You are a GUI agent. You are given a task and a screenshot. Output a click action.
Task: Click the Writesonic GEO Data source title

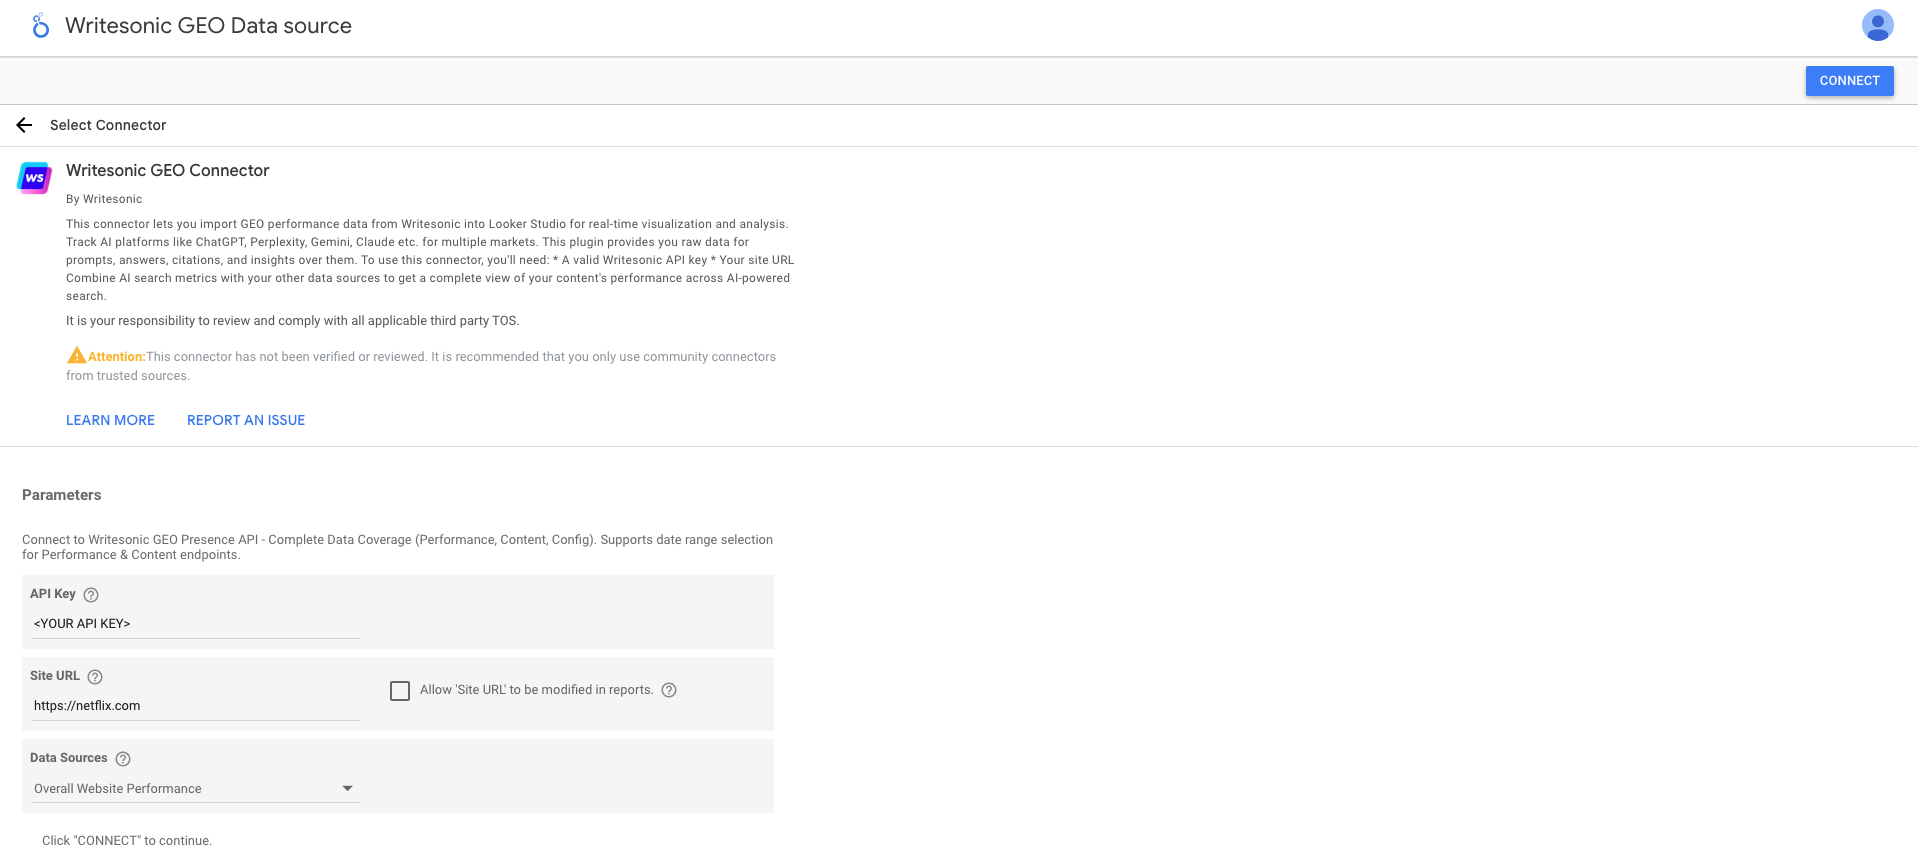coord(208,26)
